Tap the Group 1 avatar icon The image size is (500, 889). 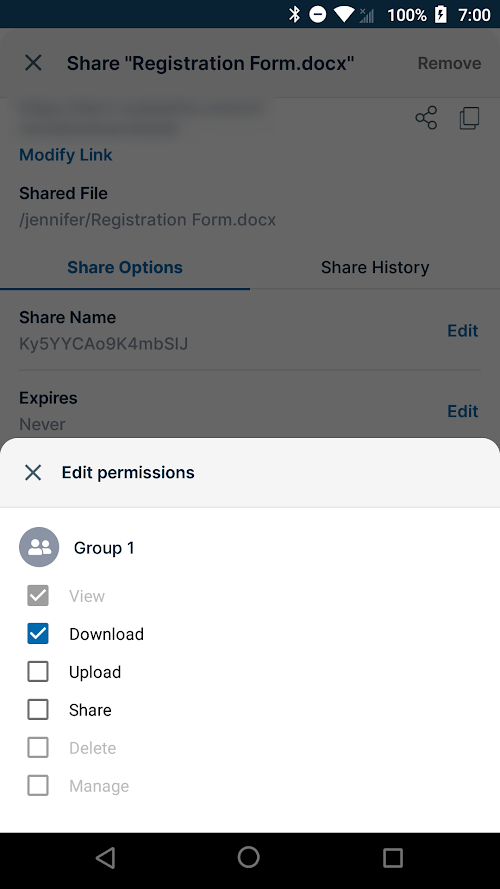(x=39, y=547)
